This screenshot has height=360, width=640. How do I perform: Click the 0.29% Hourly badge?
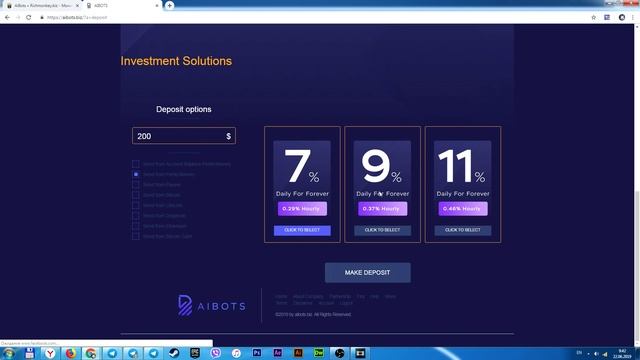point(302,209)
